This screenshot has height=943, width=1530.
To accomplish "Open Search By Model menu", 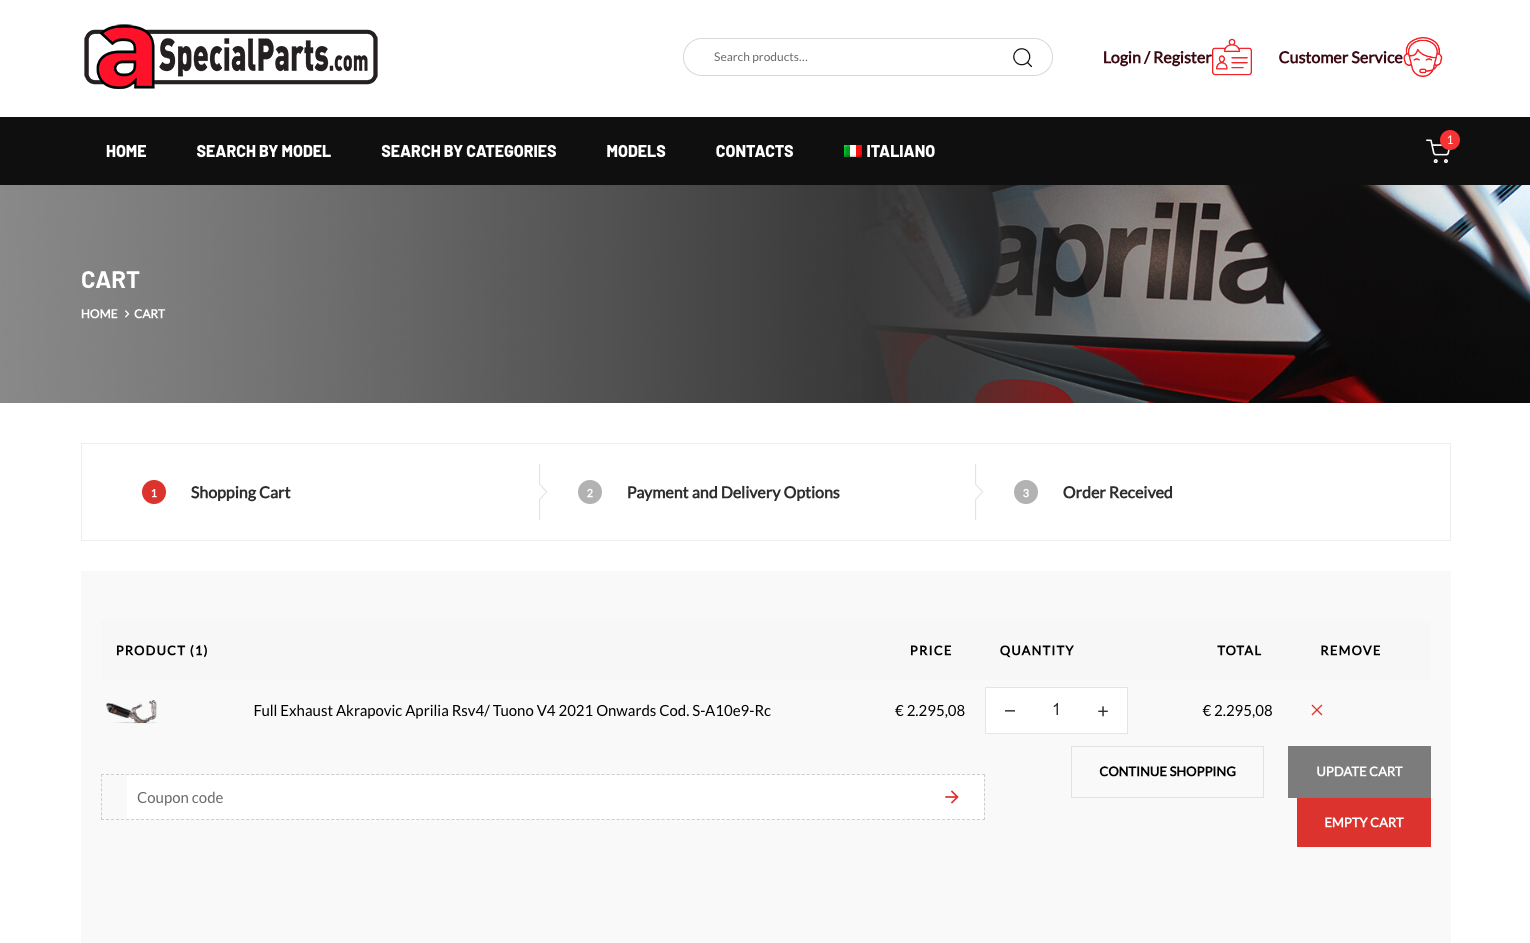I will click(263, 151).
